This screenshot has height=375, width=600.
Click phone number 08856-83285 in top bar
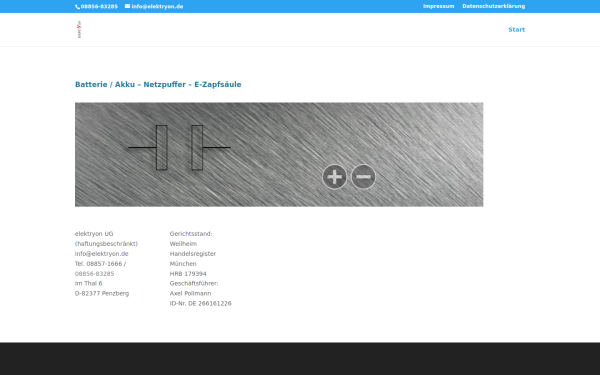pyautogui.click(x=99, y=7)
